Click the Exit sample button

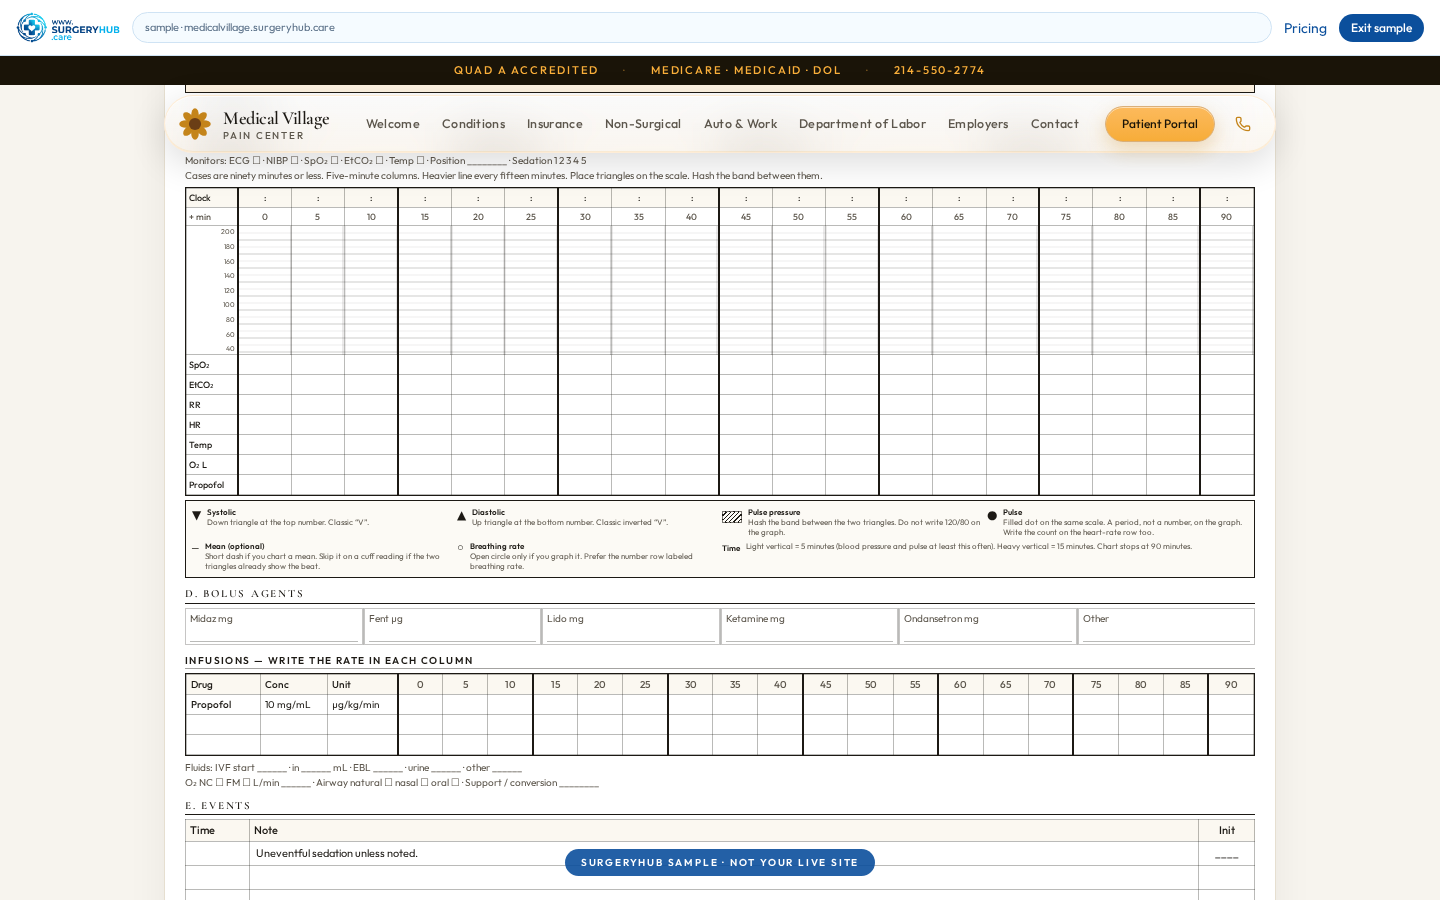(x=1381, y=28)
